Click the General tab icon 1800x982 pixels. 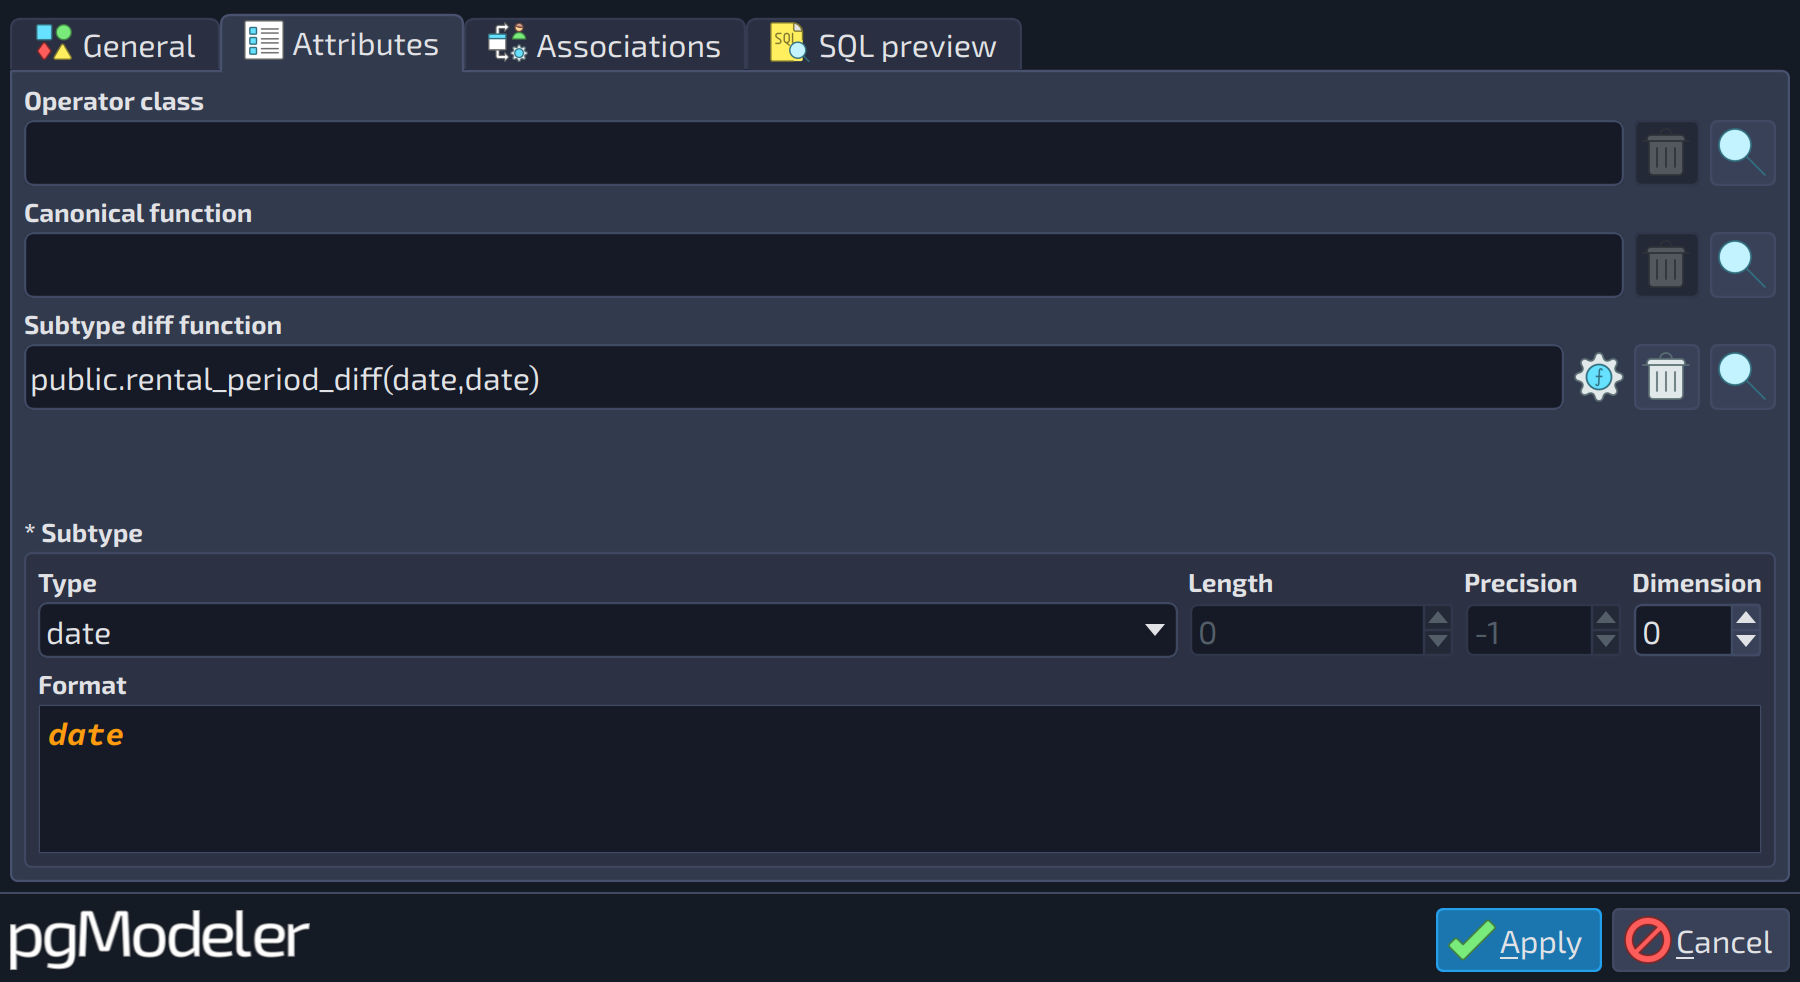54,43
